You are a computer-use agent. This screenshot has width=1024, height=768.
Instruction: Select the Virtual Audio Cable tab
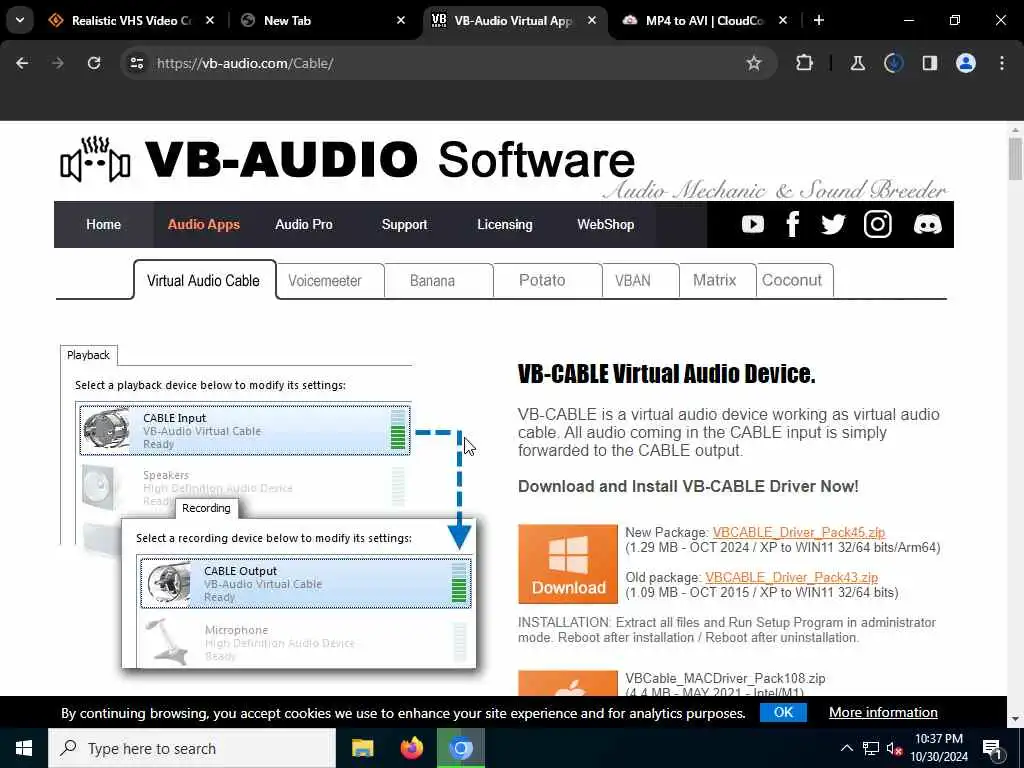pyautogui.click(x=204, y=281)
